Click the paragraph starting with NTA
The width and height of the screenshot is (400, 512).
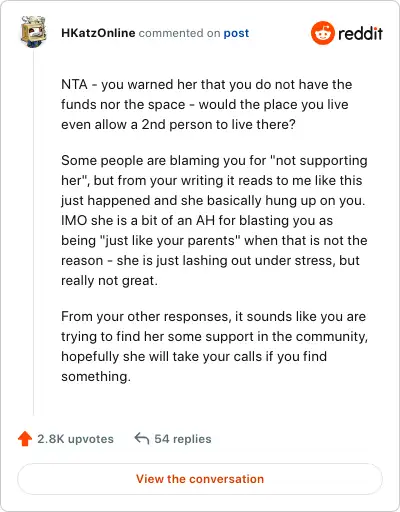207,104
